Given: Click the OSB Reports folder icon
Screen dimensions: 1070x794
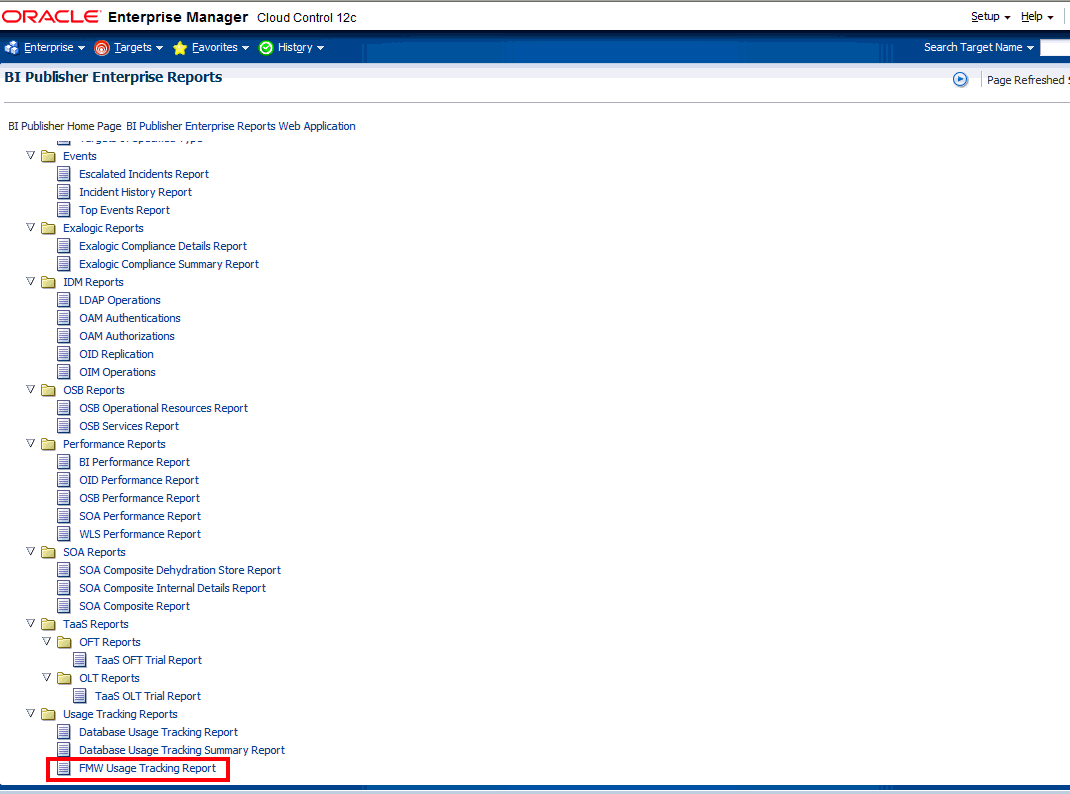Looking at the screenshot, I should 48,390.
